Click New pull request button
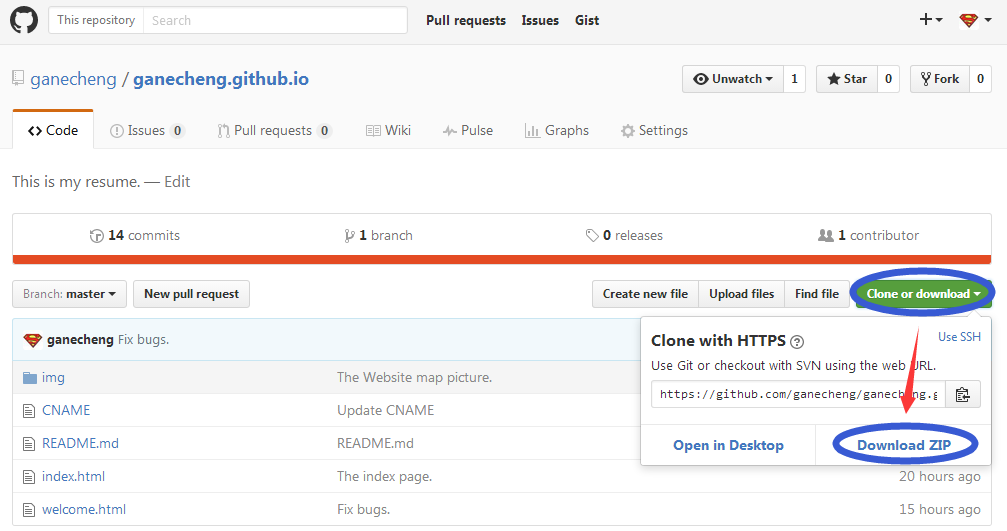The width and height of the screenshot is (1007, 531). (191, 294)
